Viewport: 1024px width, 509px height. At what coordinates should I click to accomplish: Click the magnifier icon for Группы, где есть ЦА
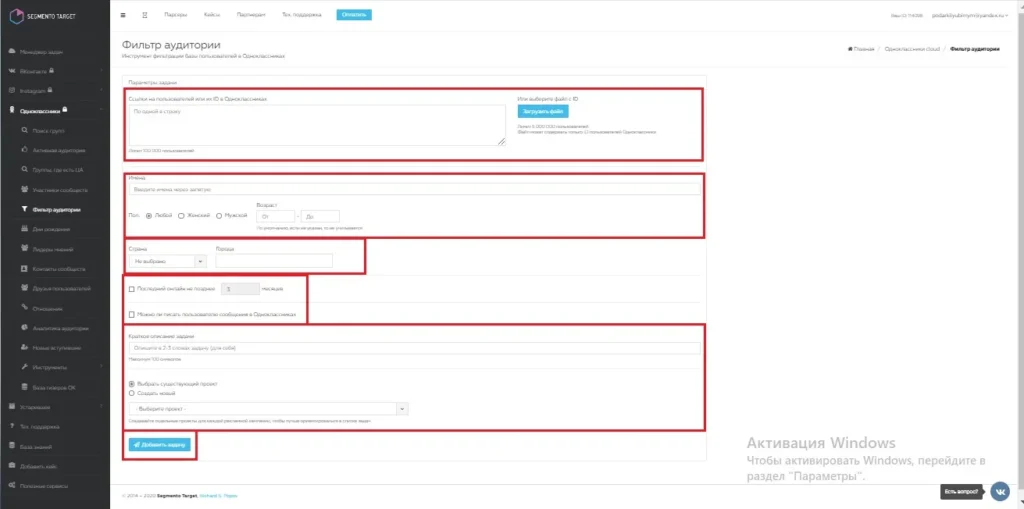(x=24, y=170)
